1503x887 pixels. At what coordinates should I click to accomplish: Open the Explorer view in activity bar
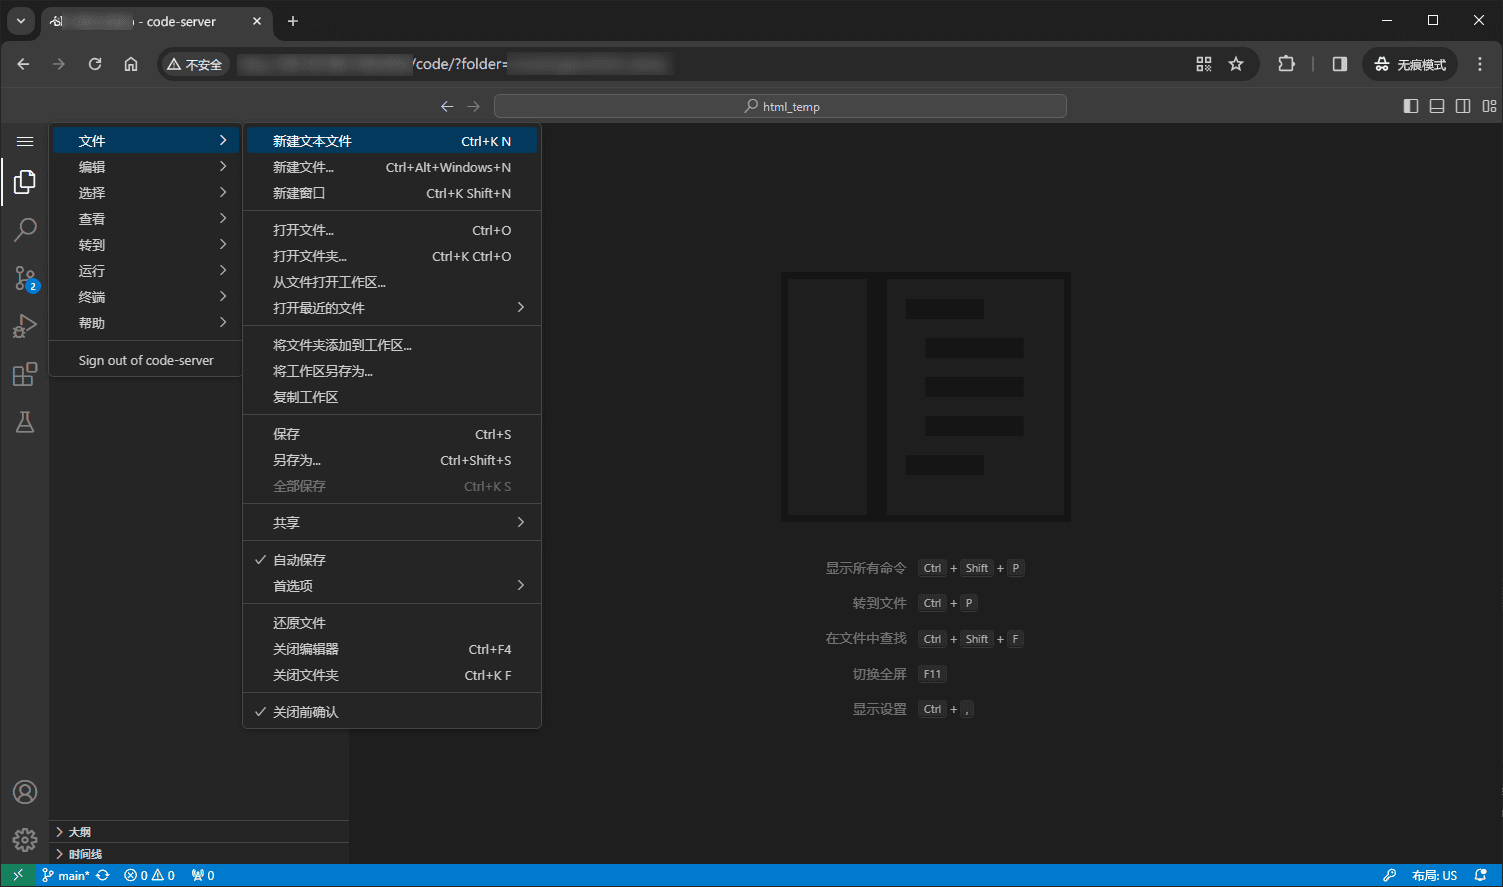pos(25,182)
